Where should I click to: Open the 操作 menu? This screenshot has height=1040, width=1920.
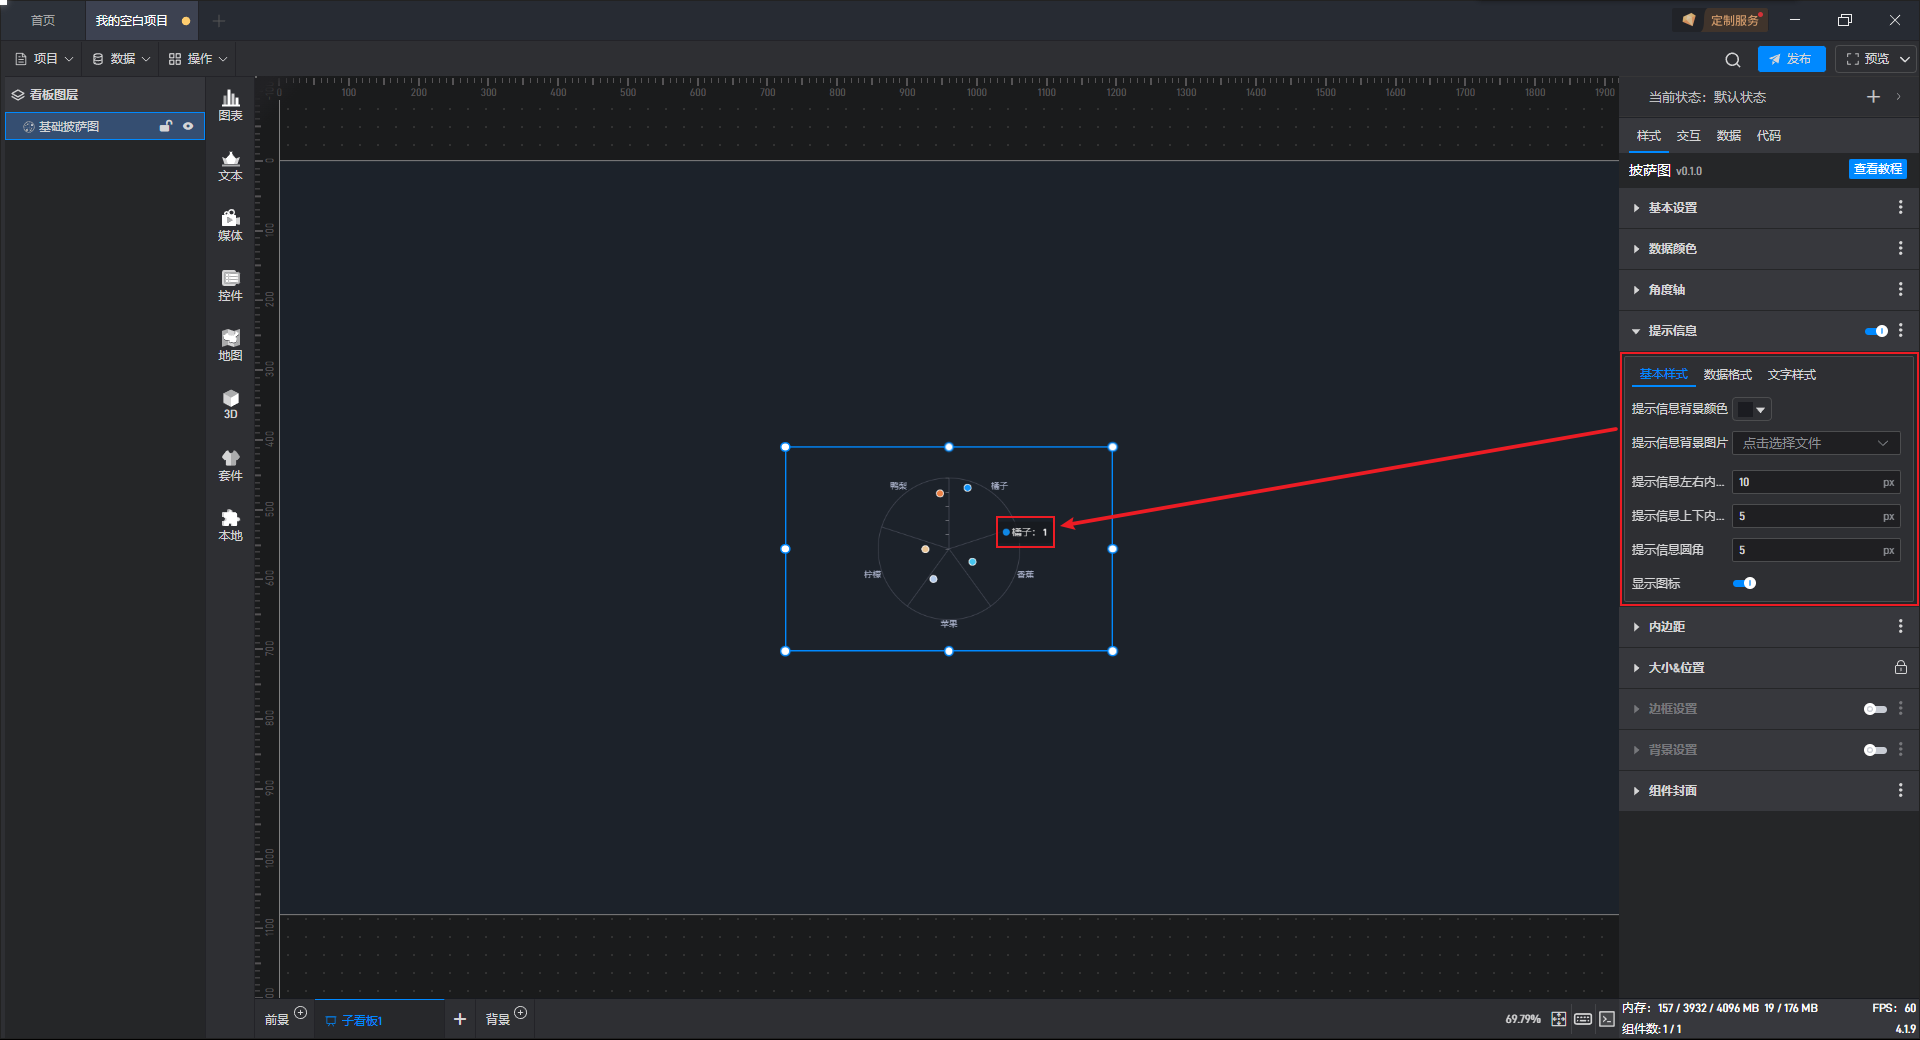198,59
